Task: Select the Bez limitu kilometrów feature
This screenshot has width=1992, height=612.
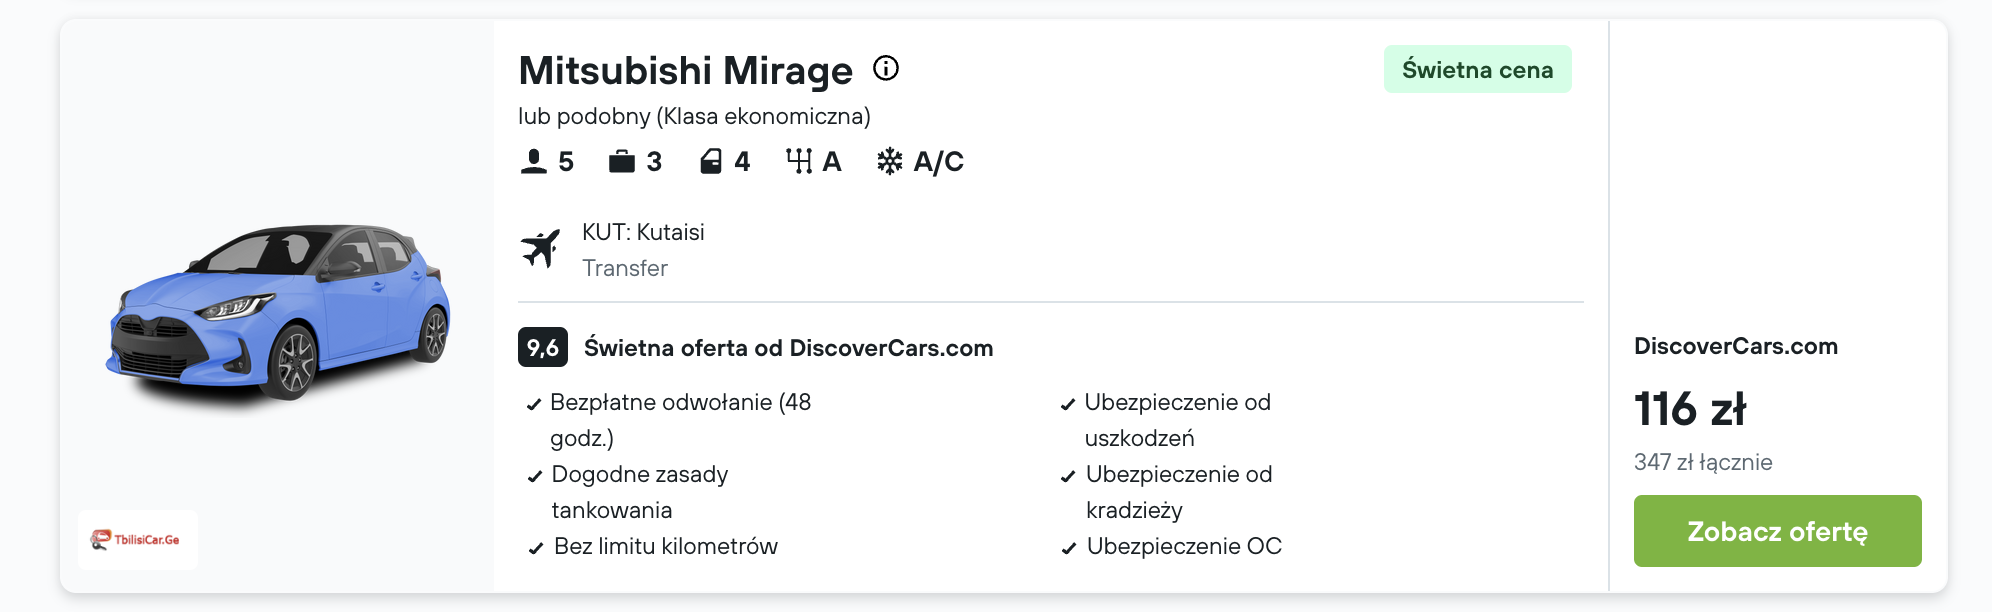Action: tap(666, 546)
